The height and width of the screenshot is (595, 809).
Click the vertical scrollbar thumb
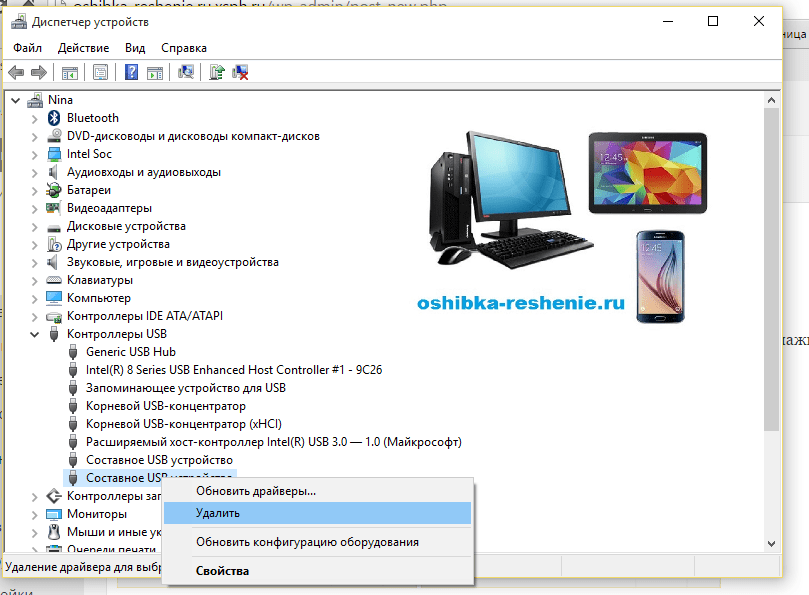[771, 269]
